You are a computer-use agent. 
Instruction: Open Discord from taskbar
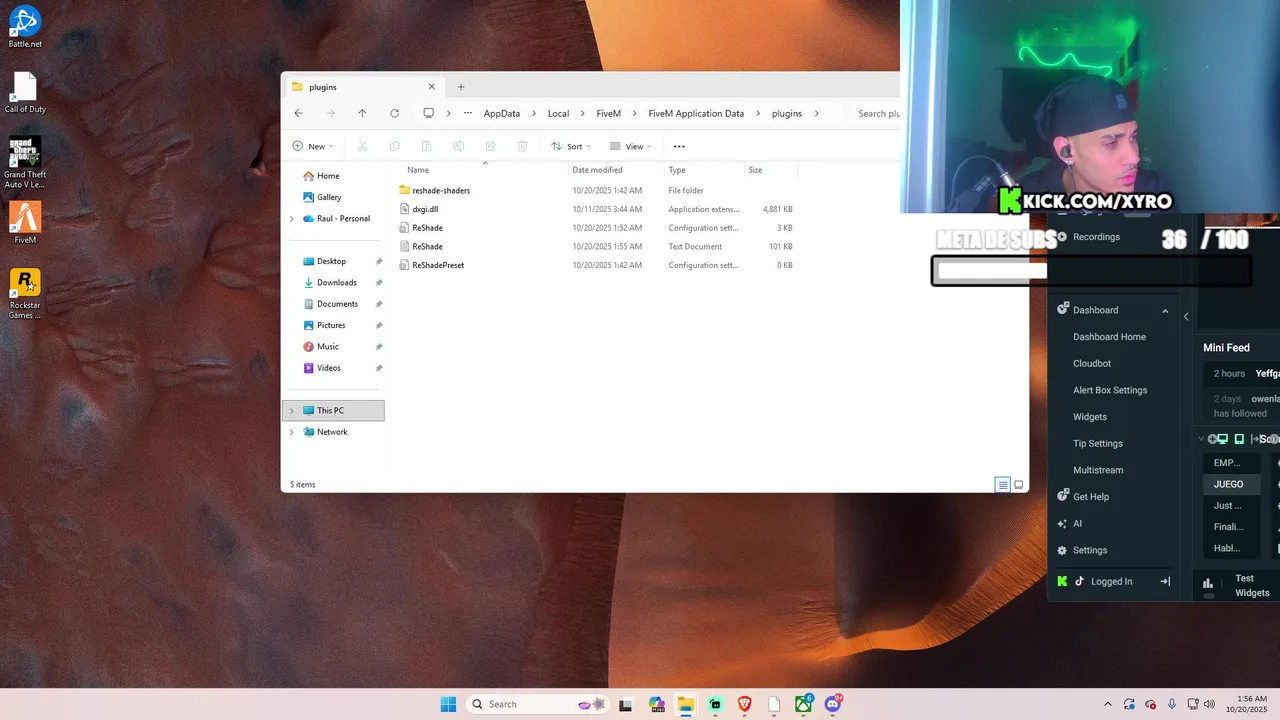[833, 704]
